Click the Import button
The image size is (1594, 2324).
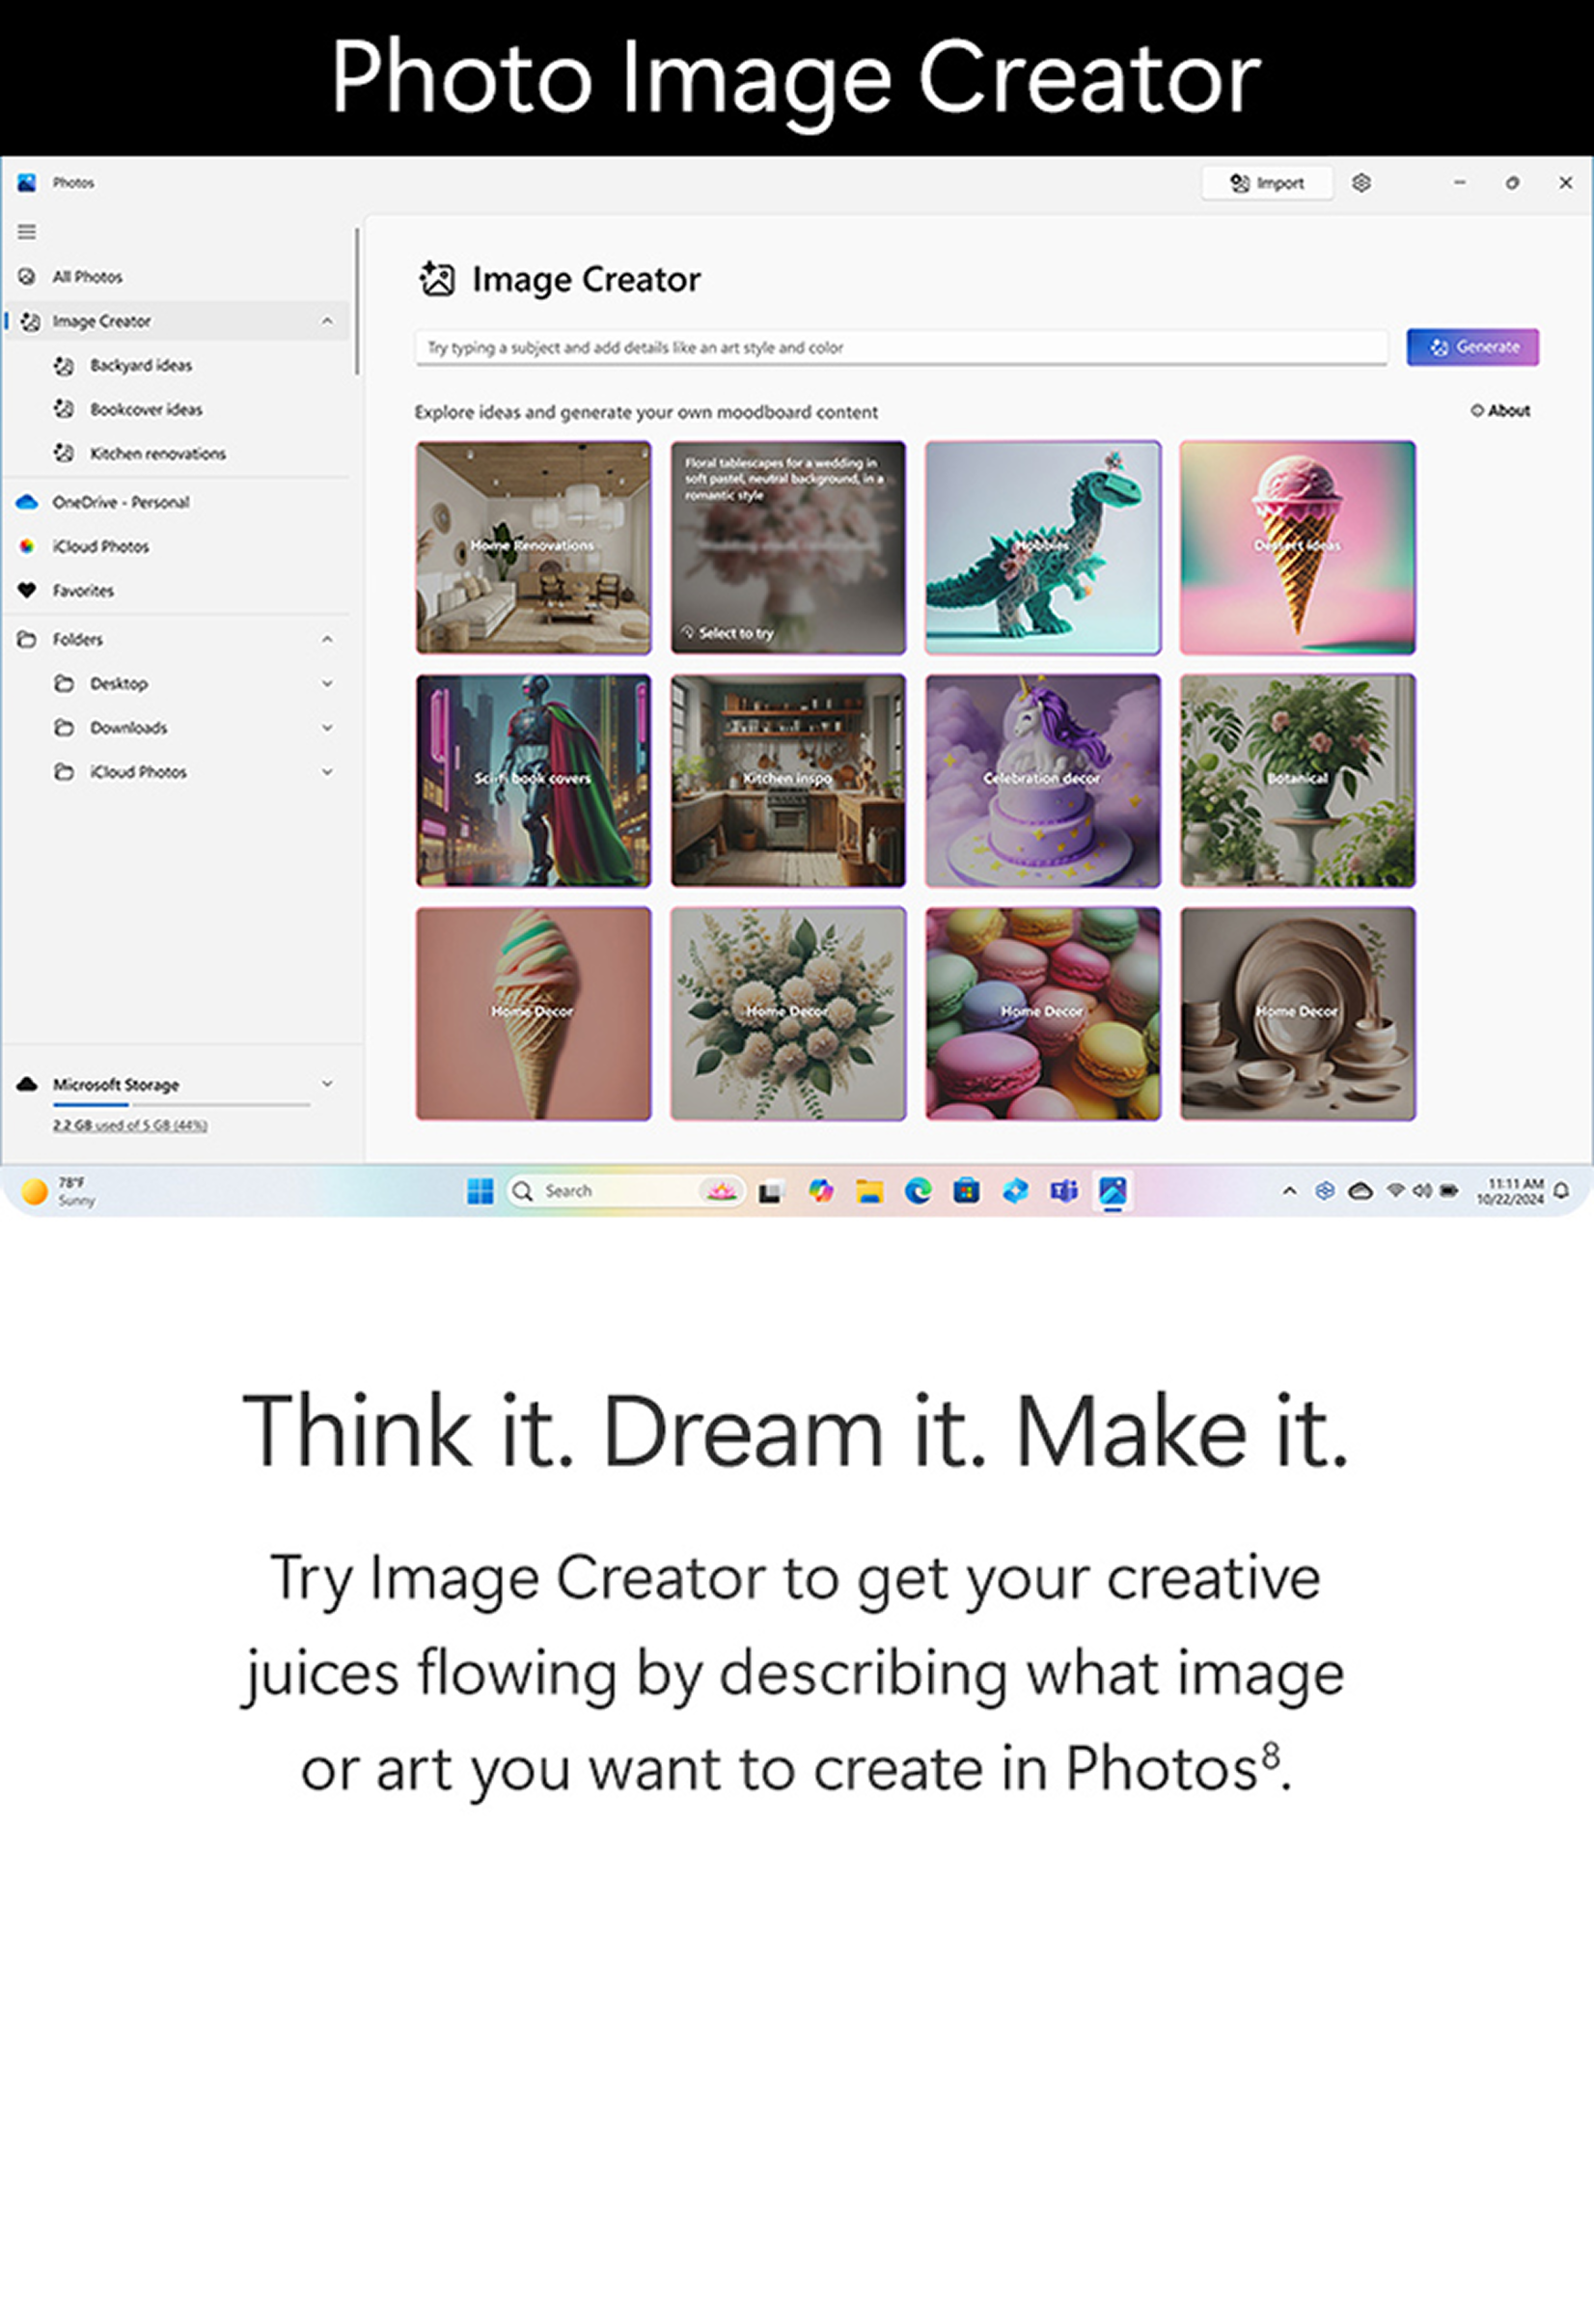(1267, 183)
